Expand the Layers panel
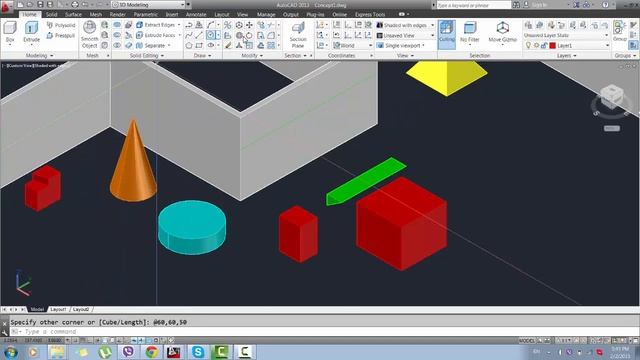 point(567,55)
